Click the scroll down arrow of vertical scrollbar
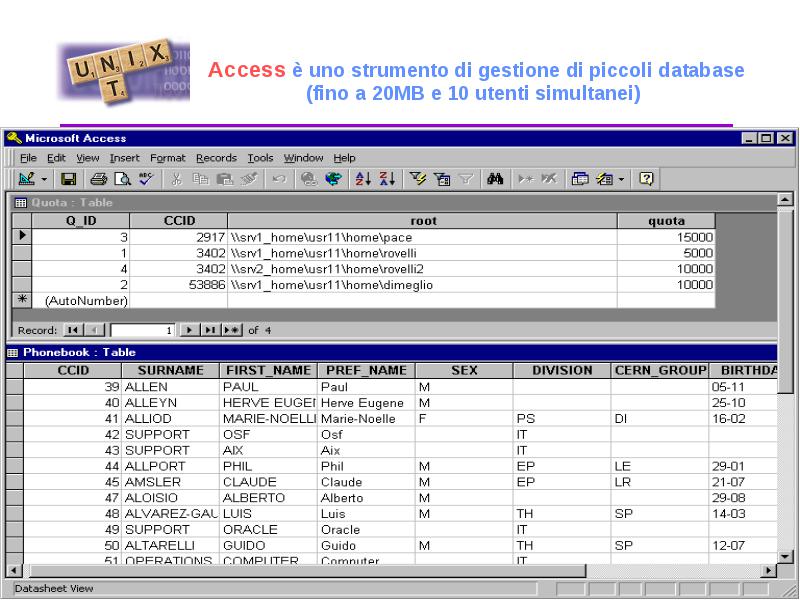 click(x=785, y=556)
